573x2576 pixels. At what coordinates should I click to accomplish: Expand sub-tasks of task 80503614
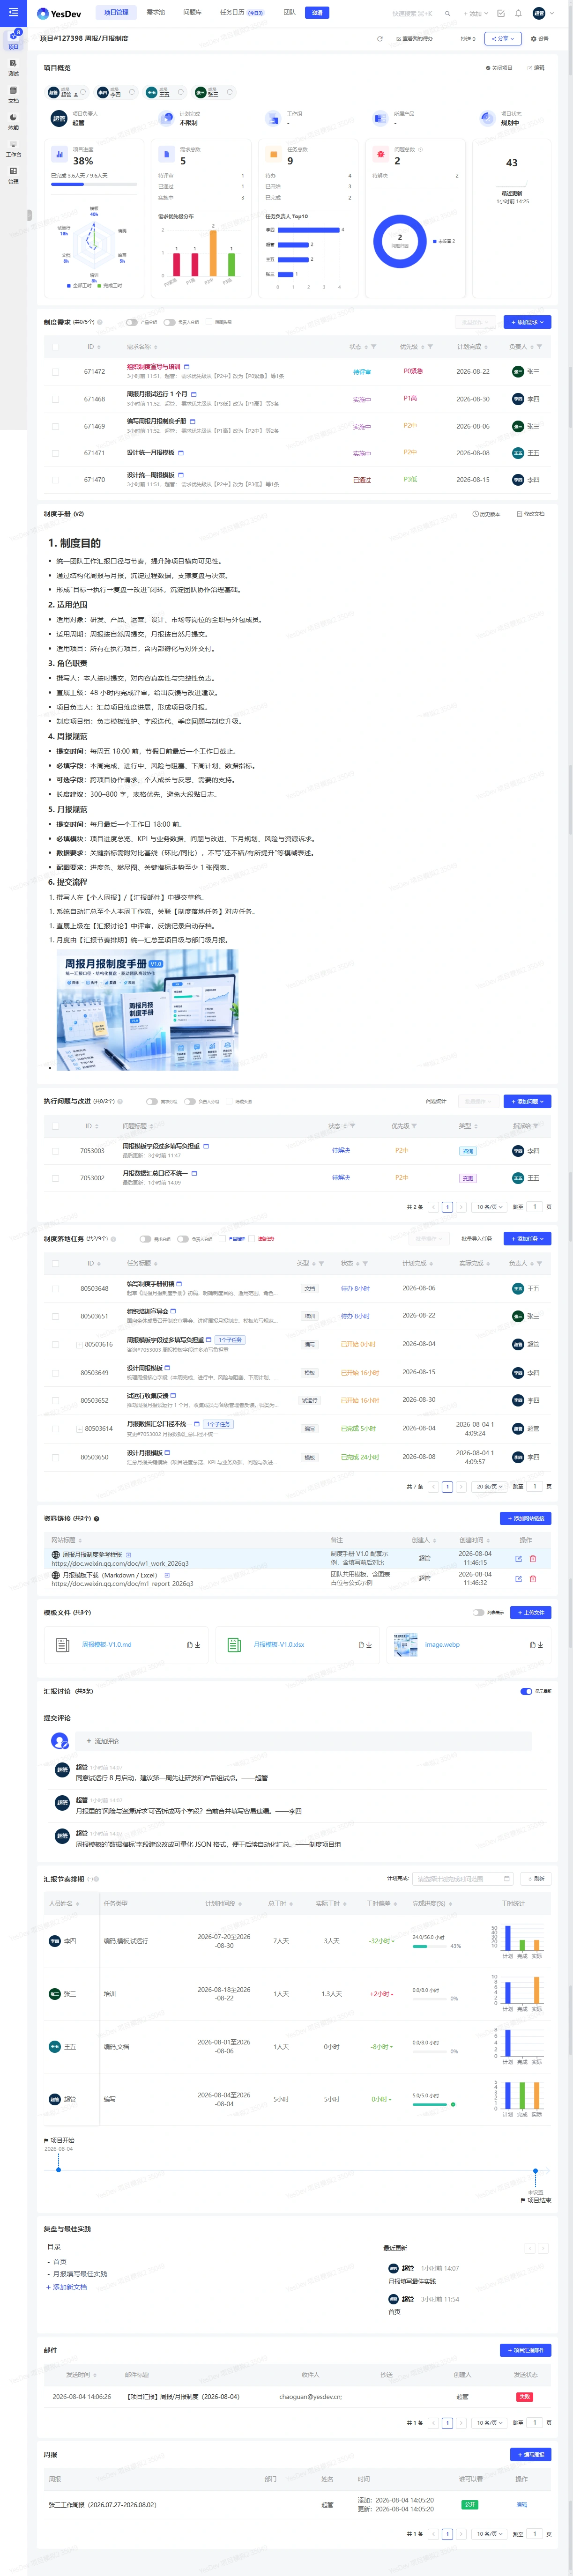click(79, 1428)
